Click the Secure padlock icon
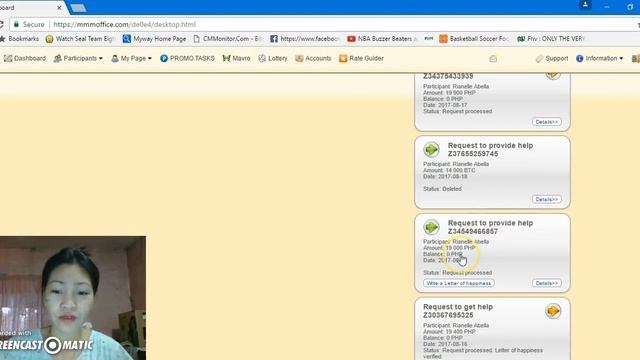 tap(16, 24)
